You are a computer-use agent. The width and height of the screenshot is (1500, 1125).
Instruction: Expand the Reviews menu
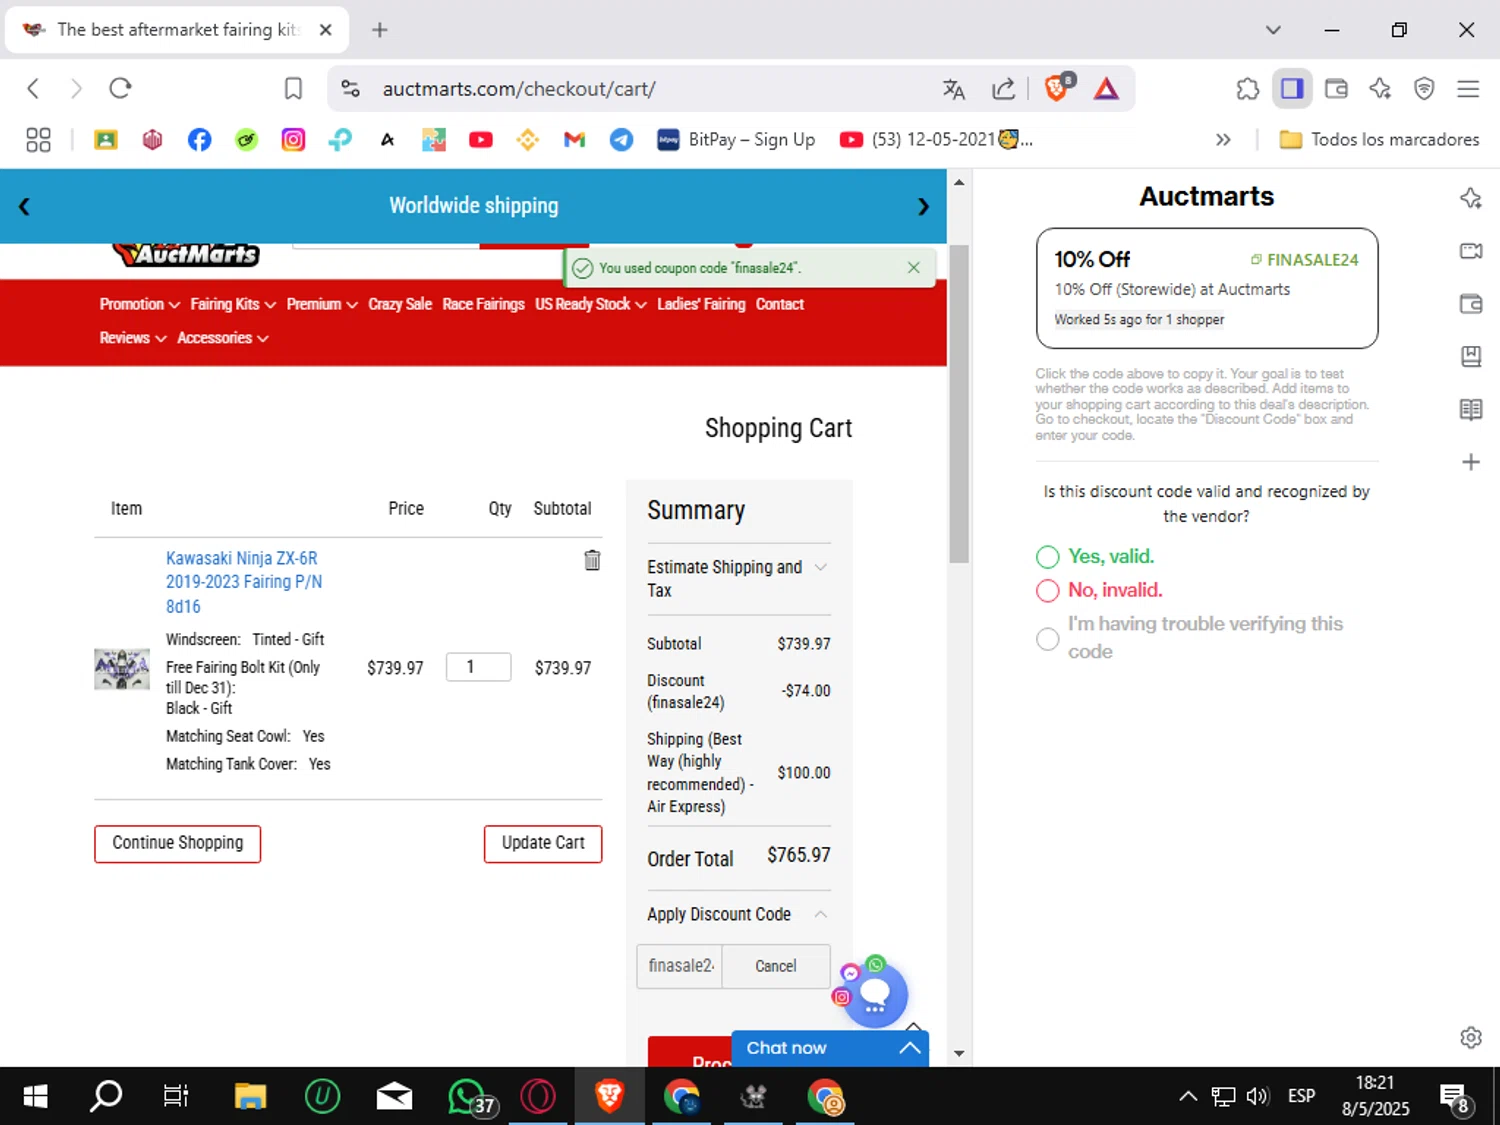coord(132,338)
